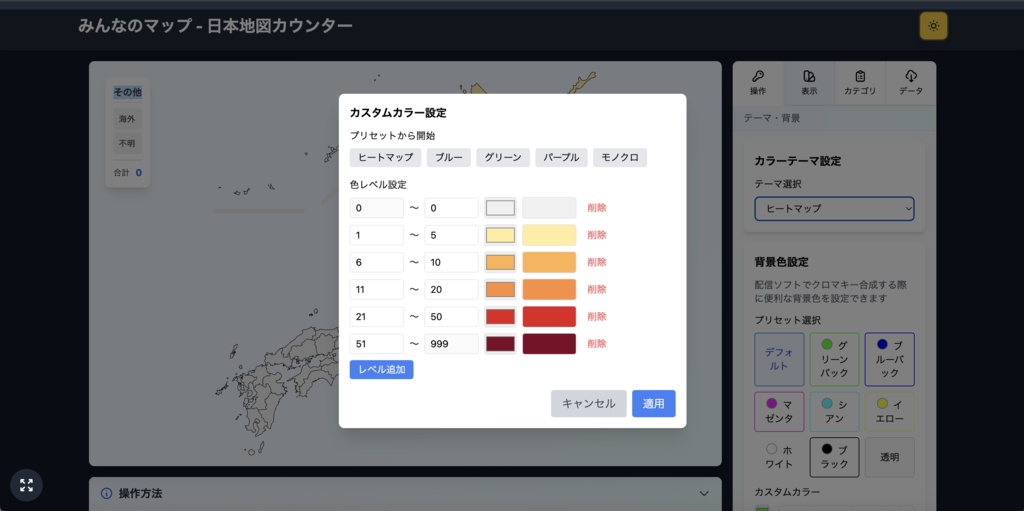Apply custom colors with 適用
The image size is (1024, 511).
pos(654,403)
